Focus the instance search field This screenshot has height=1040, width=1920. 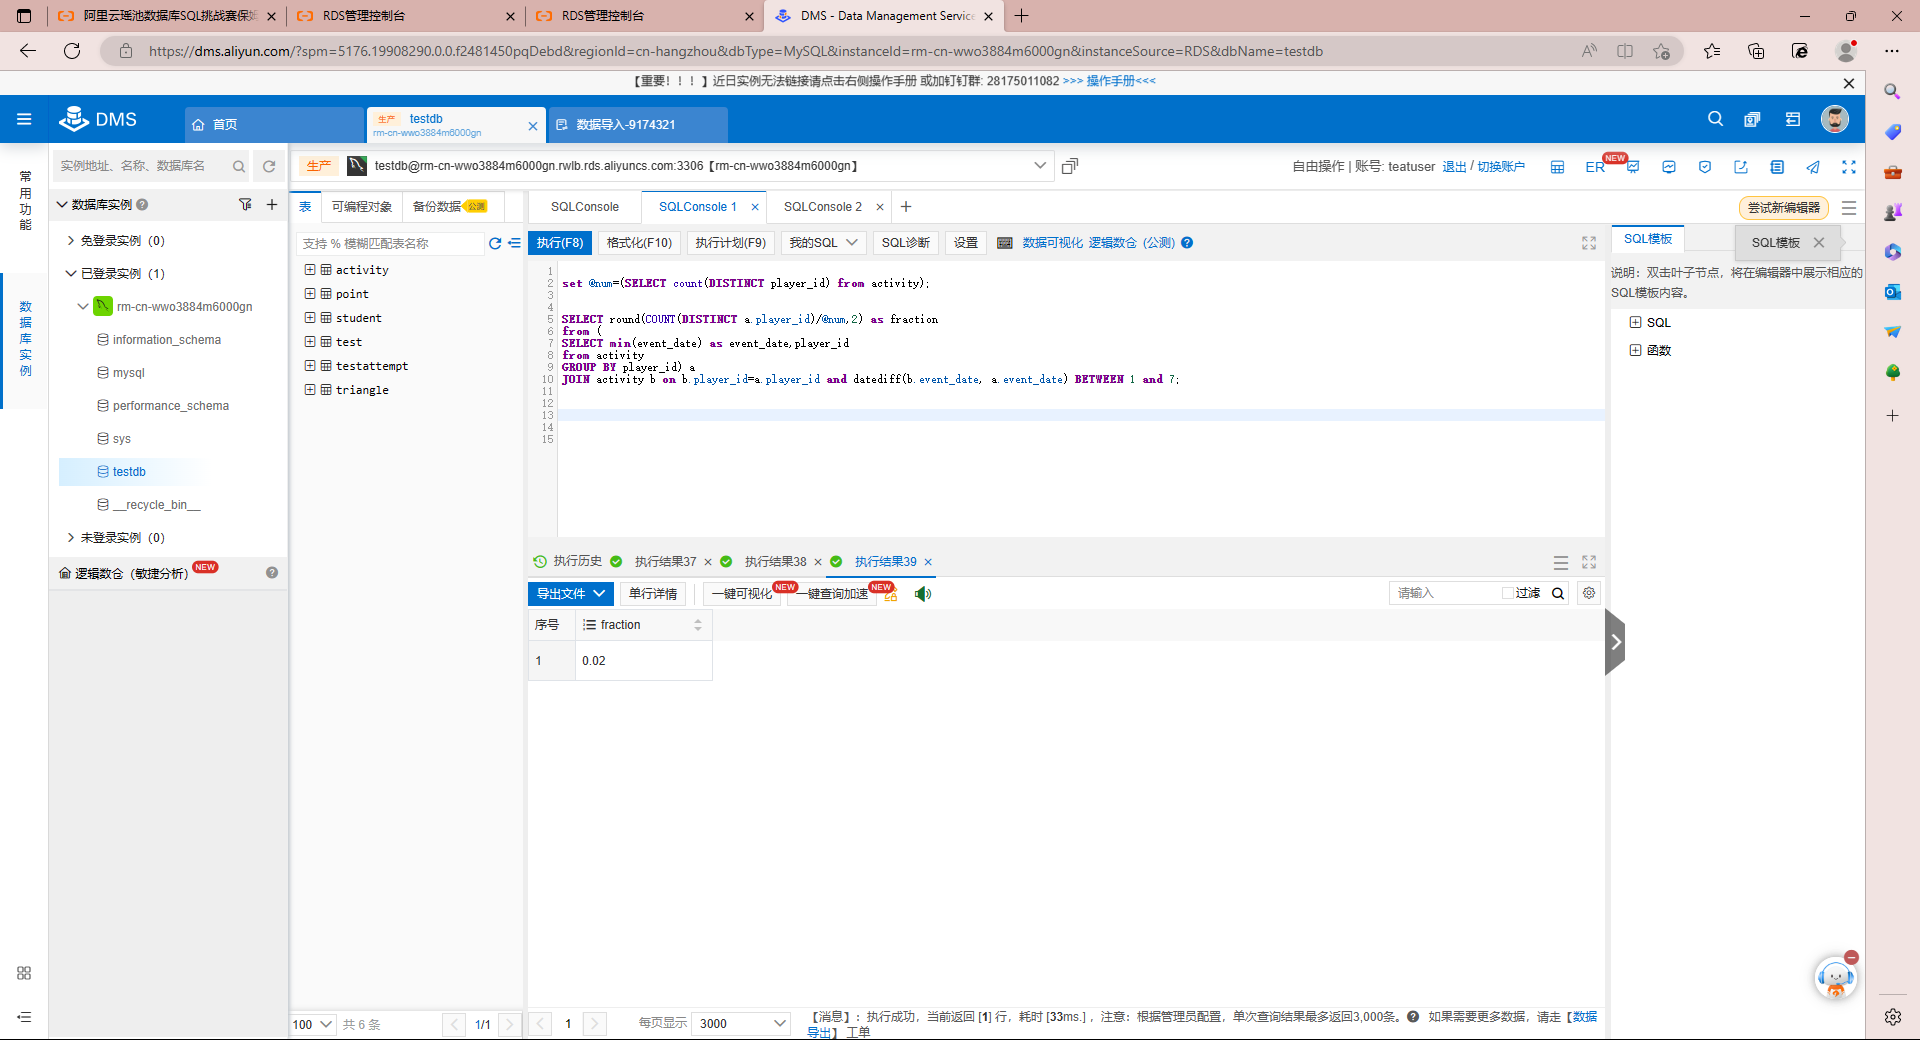(x=142, y=166)
